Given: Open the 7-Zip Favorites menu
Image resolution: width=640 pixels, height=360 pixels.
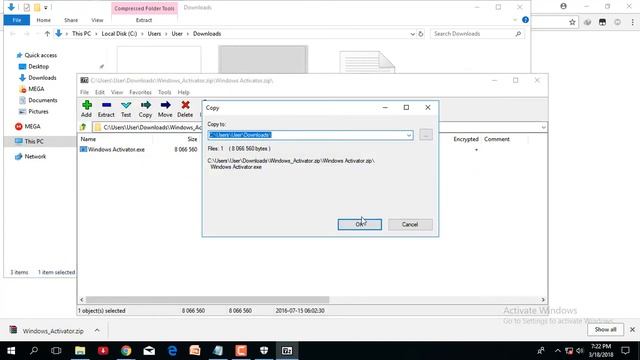Looking at the screenshot, I should click(x=140, y=92).
